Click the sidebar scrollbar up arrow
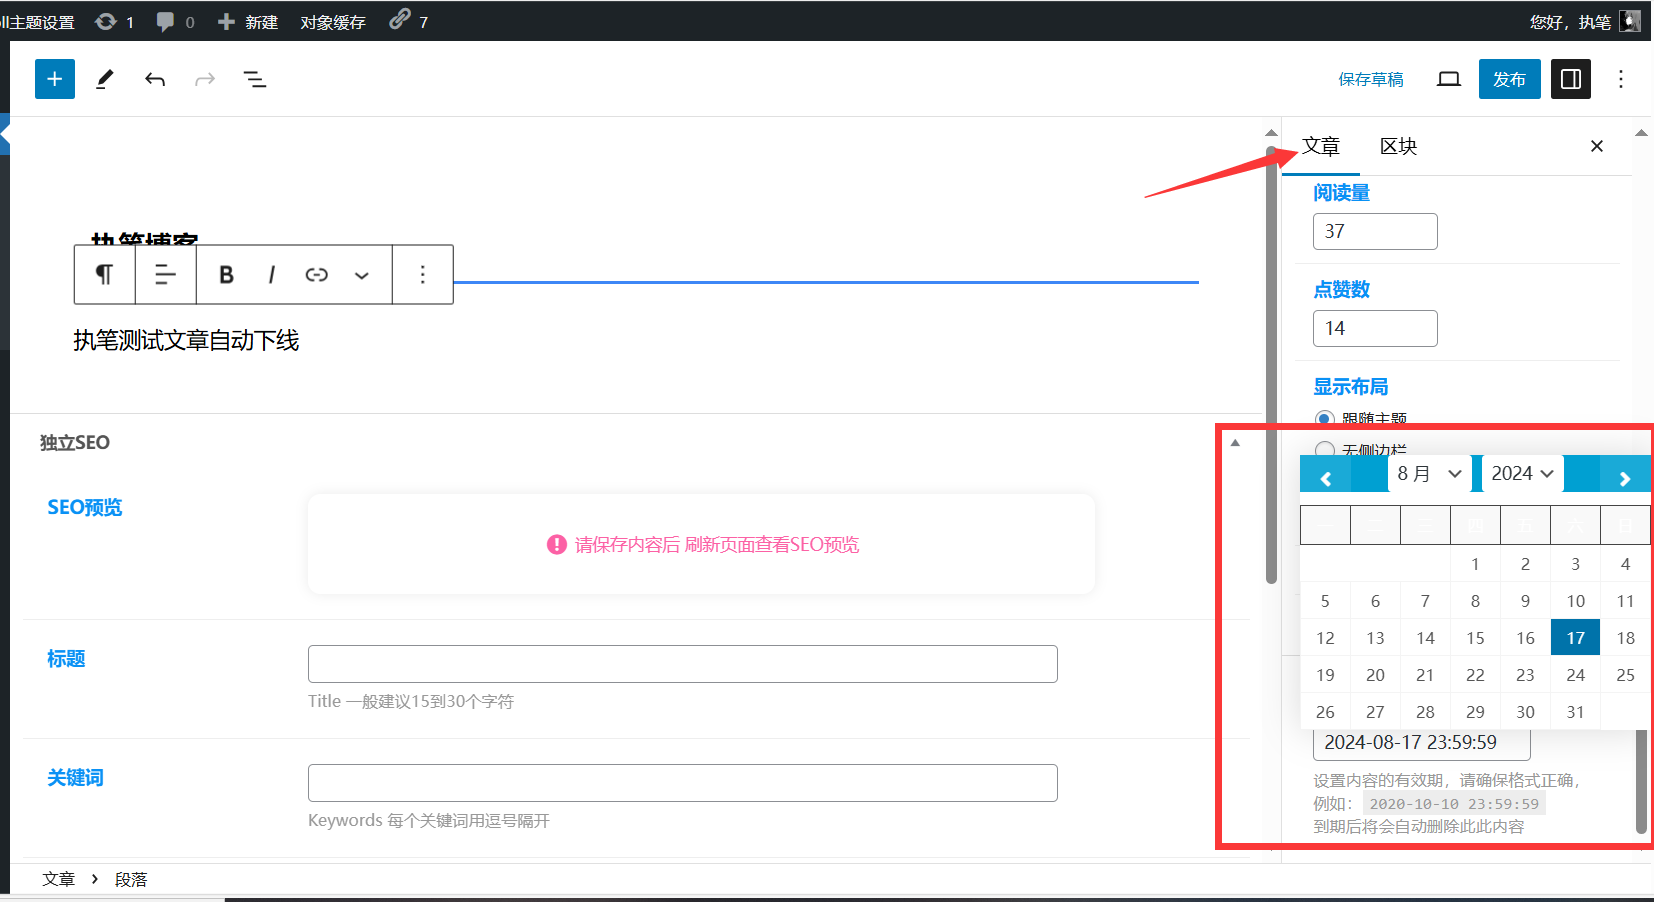This screenshot has height=902, width=1654. pos(1641,132)
